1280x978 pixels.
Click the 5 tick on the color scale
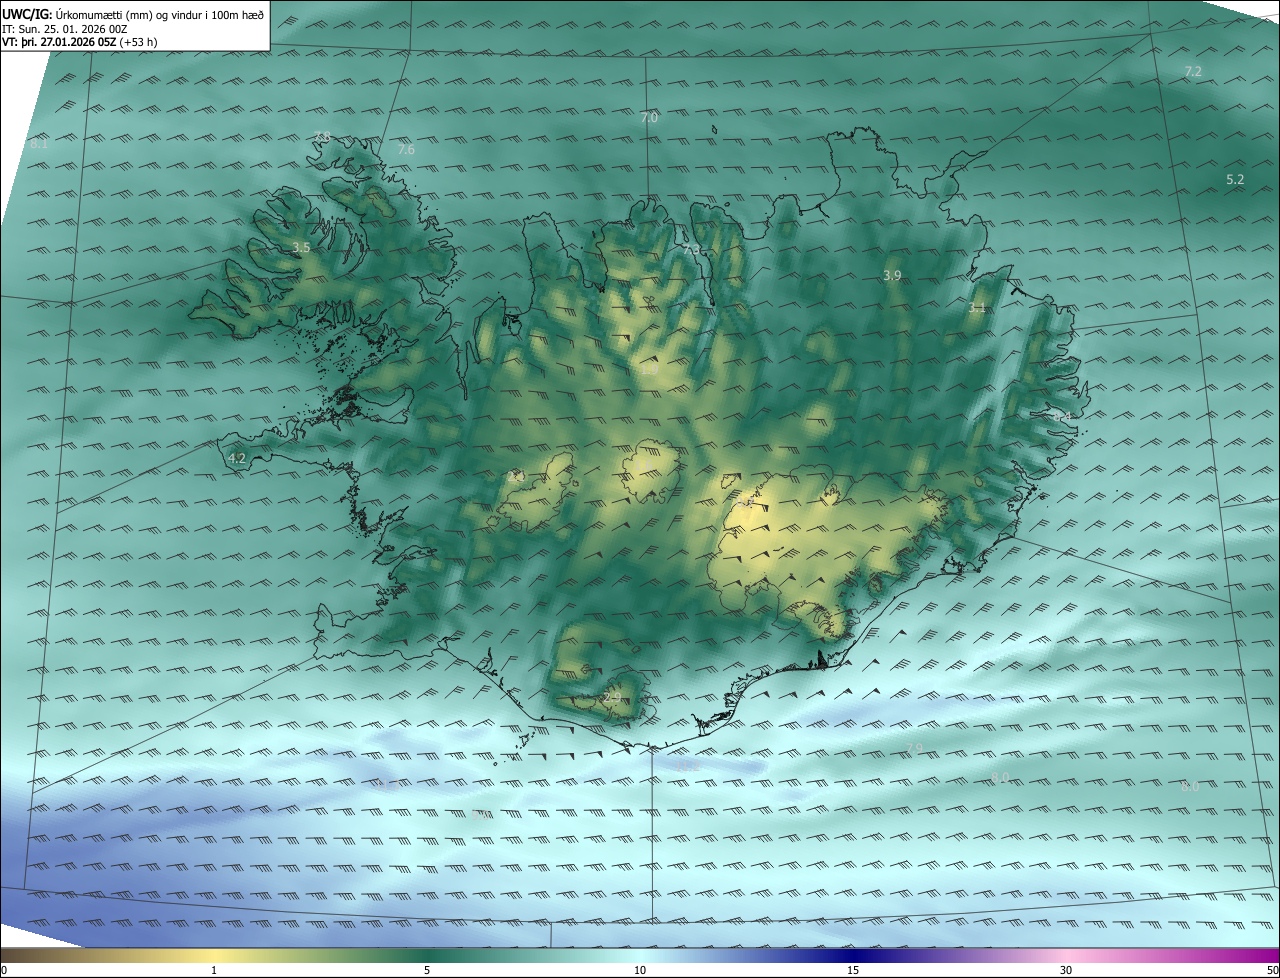(x=427, y=970)
